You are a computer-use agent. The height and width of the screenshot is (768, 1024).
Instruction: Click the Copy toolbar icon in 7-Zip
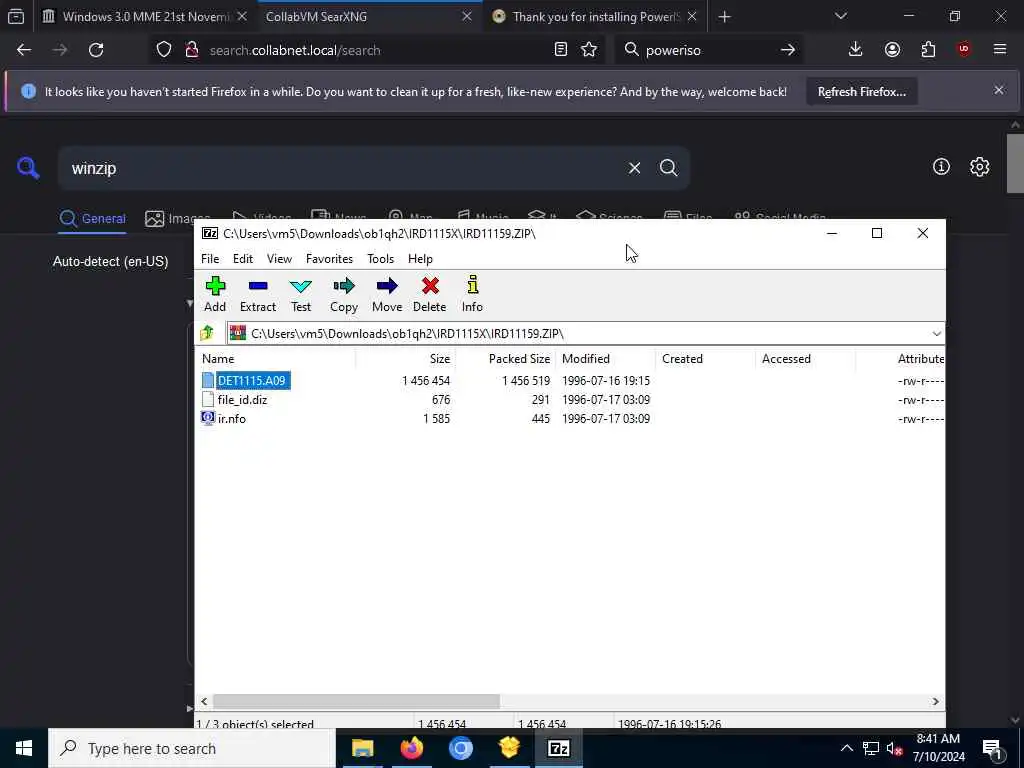[x=344, y=294]
